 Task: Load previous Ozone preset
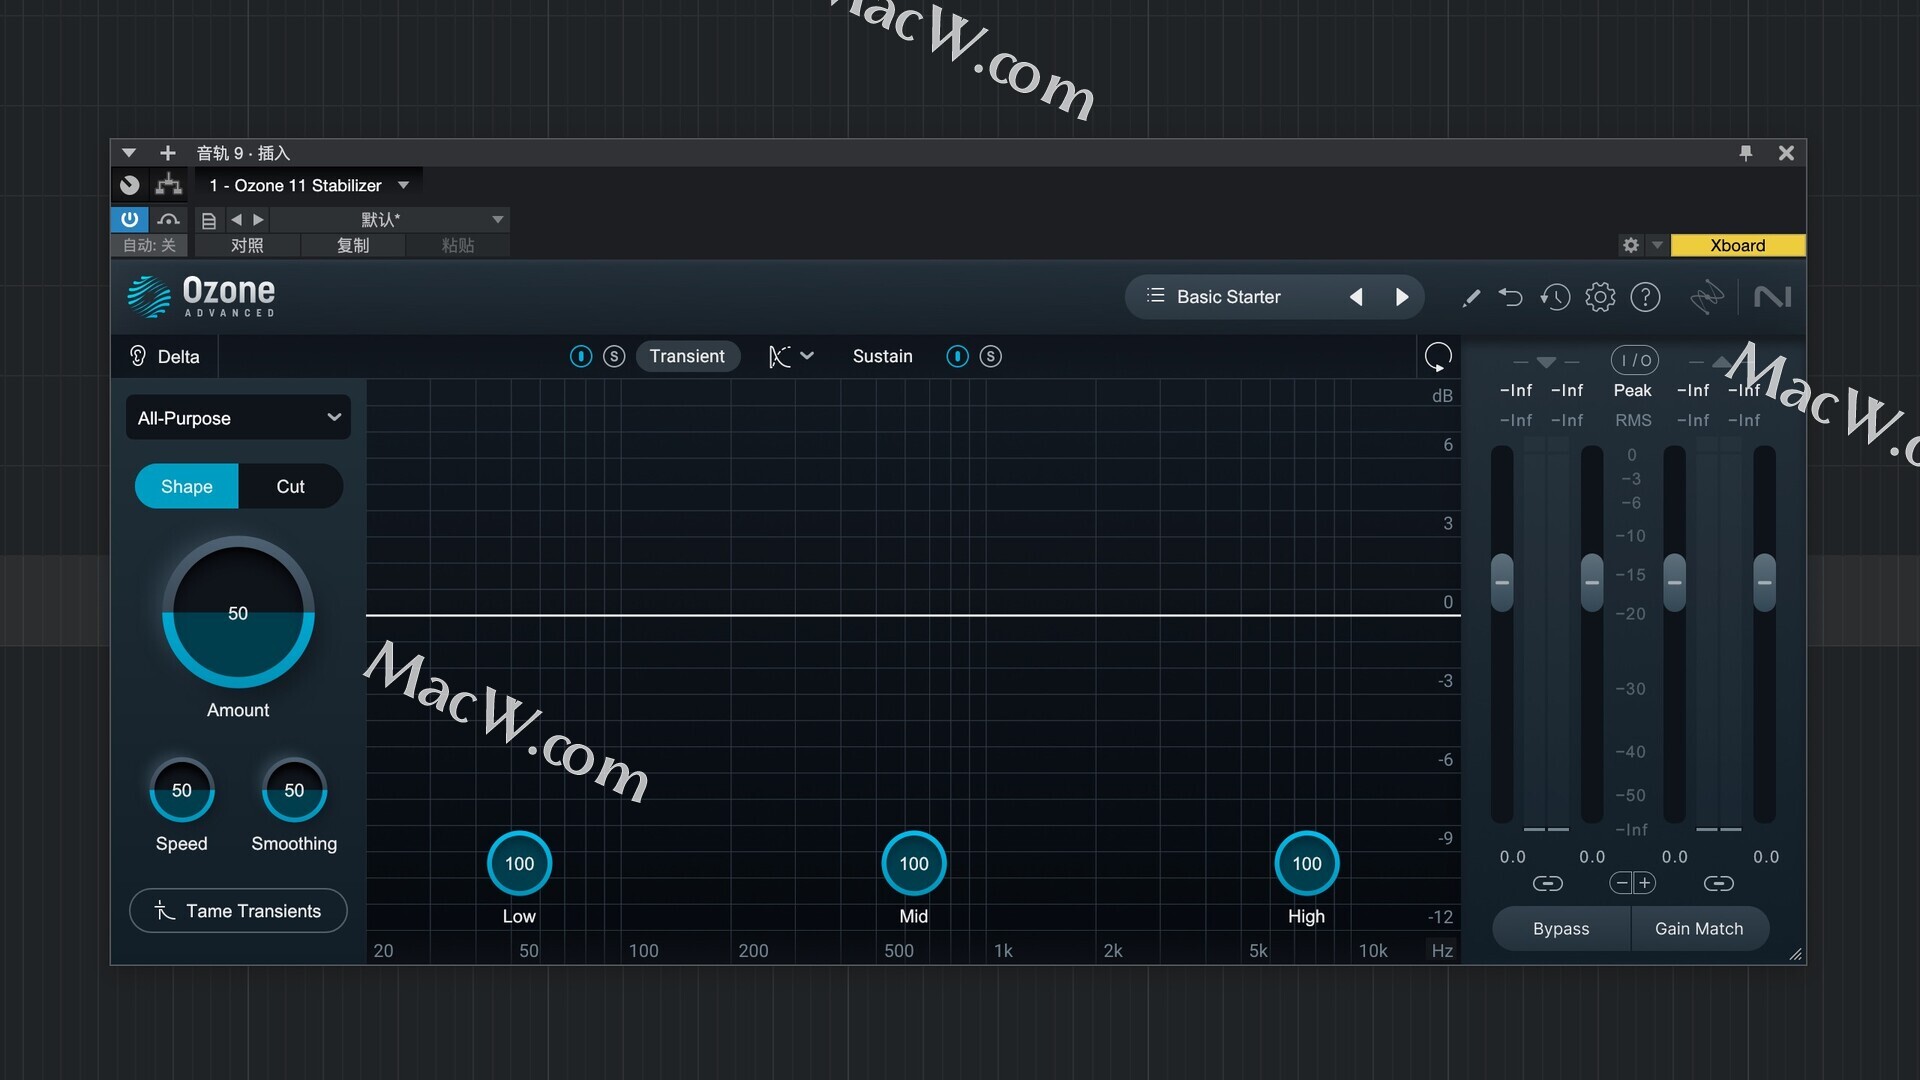click(1356, 297)
